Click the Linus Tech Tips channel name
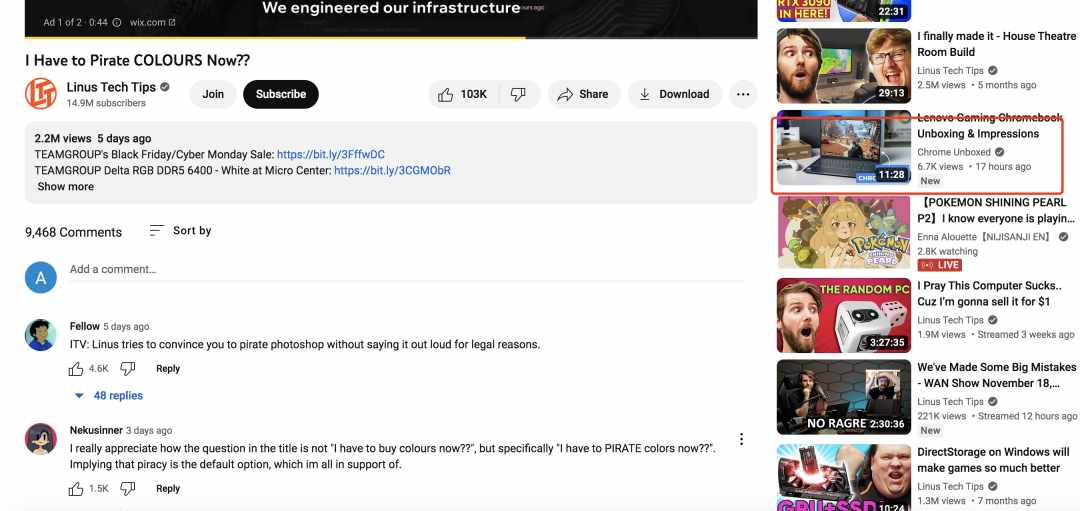Image resolution: width=1080 pixels, height=511 pixels. (112, 87)
